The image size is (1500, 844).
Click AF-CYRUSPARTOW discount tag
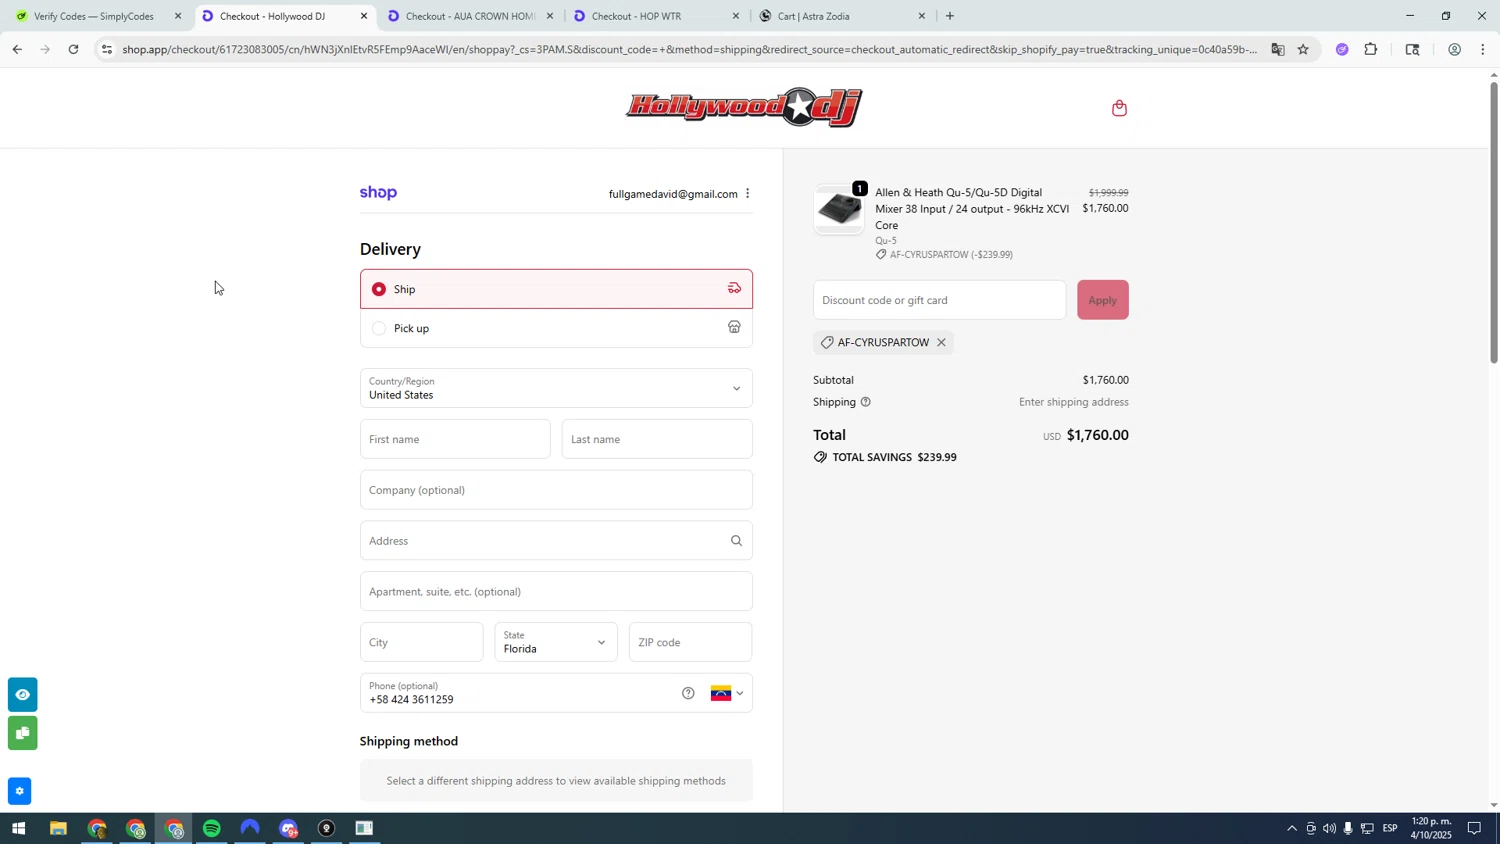(883, 343)
